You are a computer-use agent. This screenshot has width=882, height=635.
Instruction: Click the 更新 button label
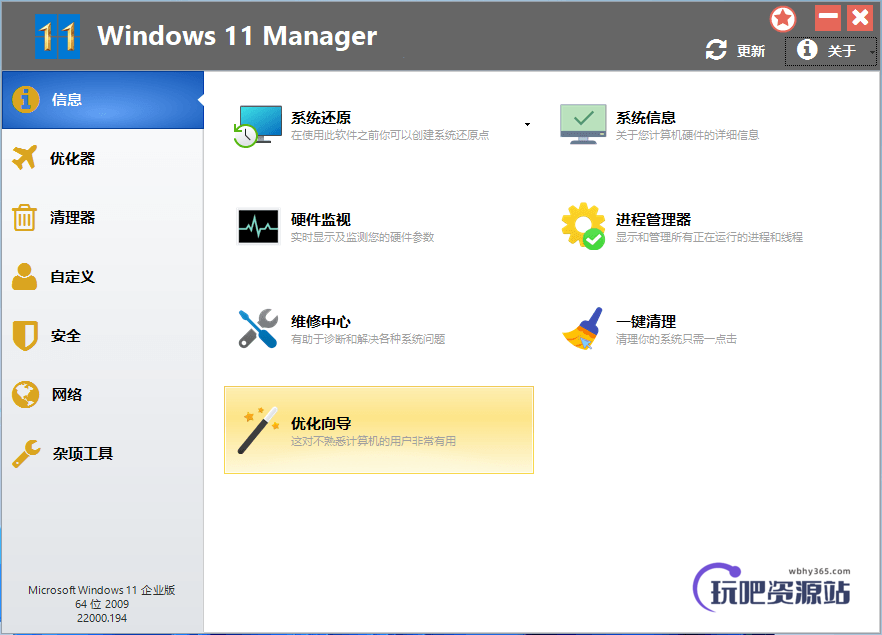pos(751,51)
